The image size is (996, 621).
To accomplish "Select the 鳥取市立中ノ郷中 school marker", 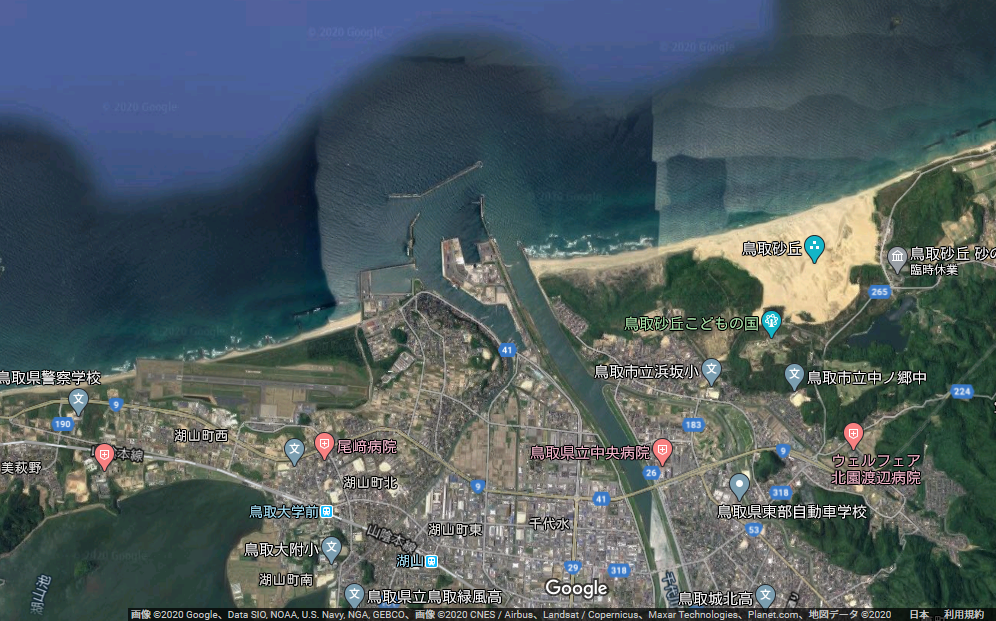I will pyautogui.click(x=794, y=377).
